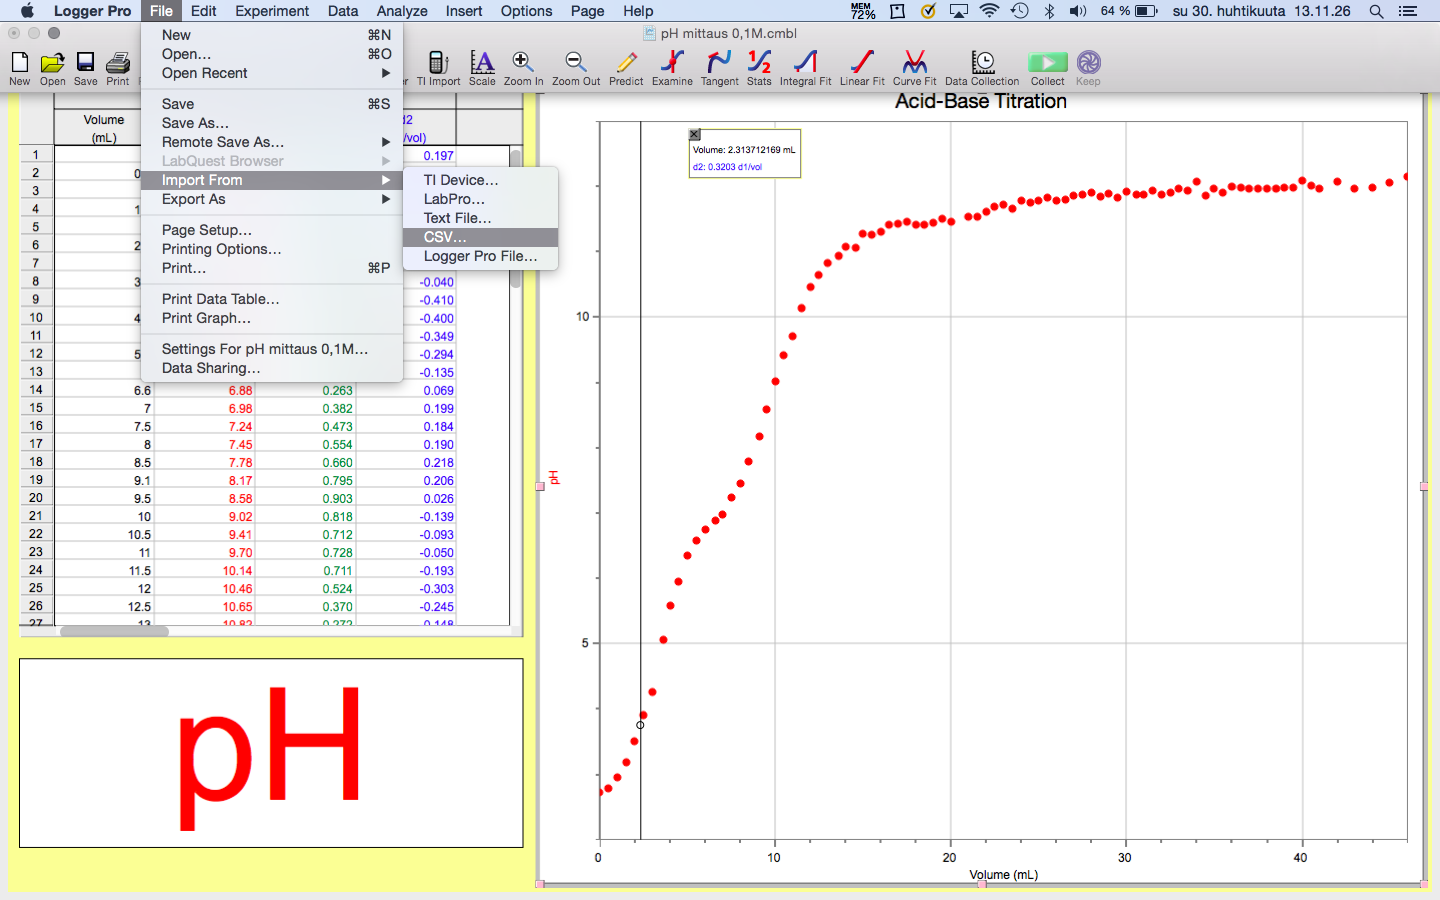Close the Examine readout box
This screenshot has width=1440, height=900.
click(x=695, y=134)
